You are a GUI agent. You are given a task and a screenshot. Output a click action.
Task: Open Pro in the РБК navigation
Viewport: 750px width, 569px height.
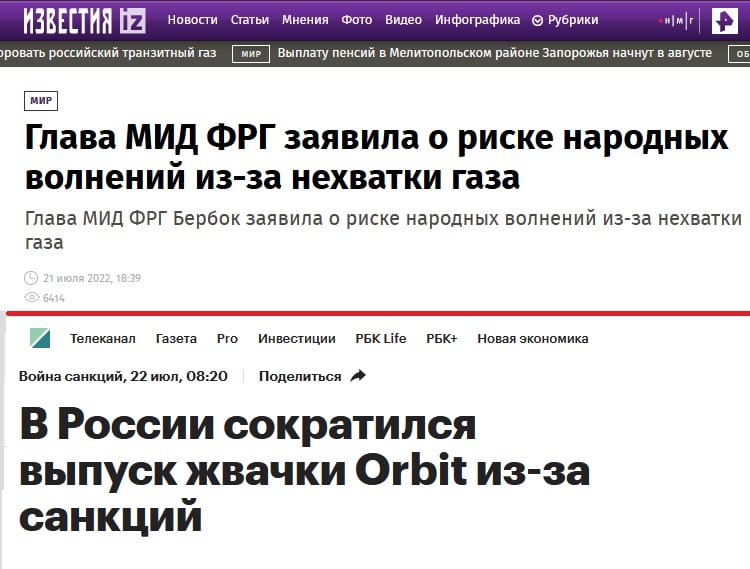227,339
